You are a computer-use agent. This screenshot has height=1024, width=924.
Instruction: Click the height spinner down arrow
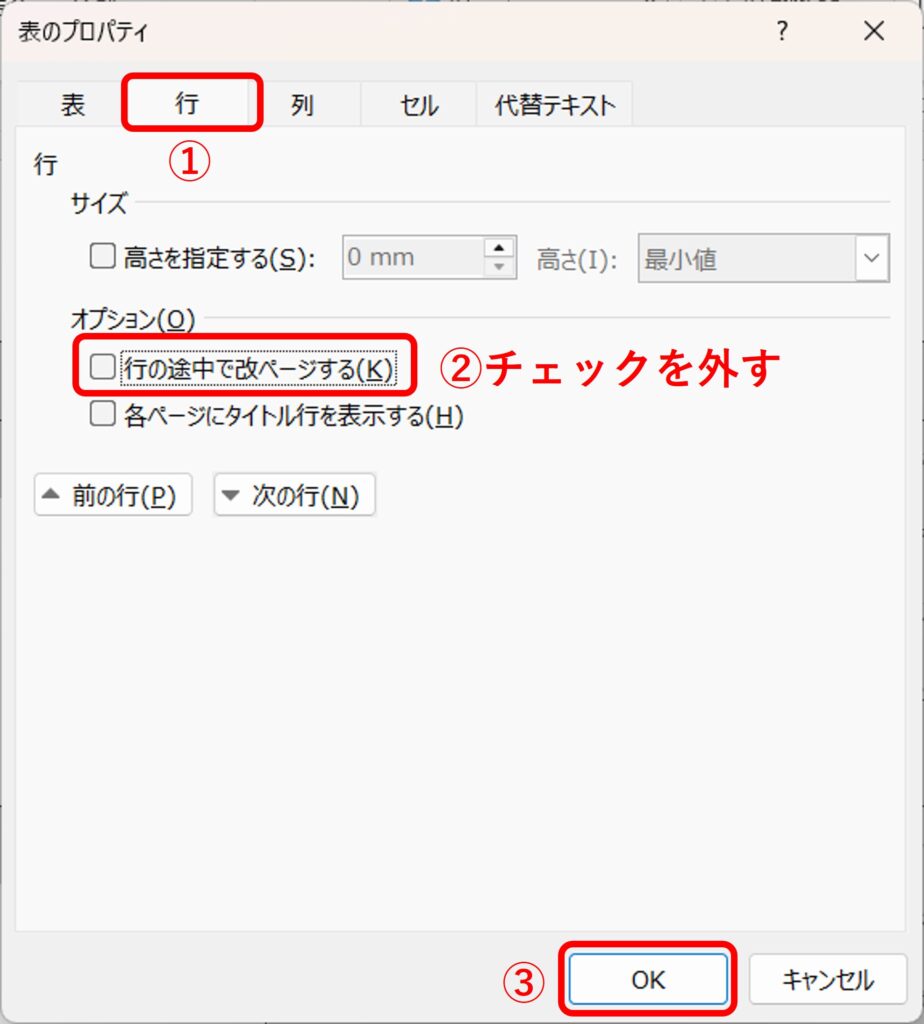pos(499,268)
